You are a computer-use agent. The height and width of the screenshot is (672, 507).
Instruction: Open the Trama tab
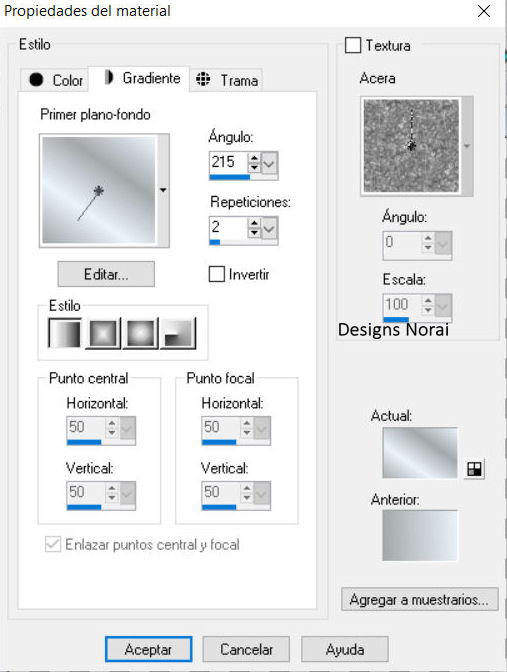point(226,80)
